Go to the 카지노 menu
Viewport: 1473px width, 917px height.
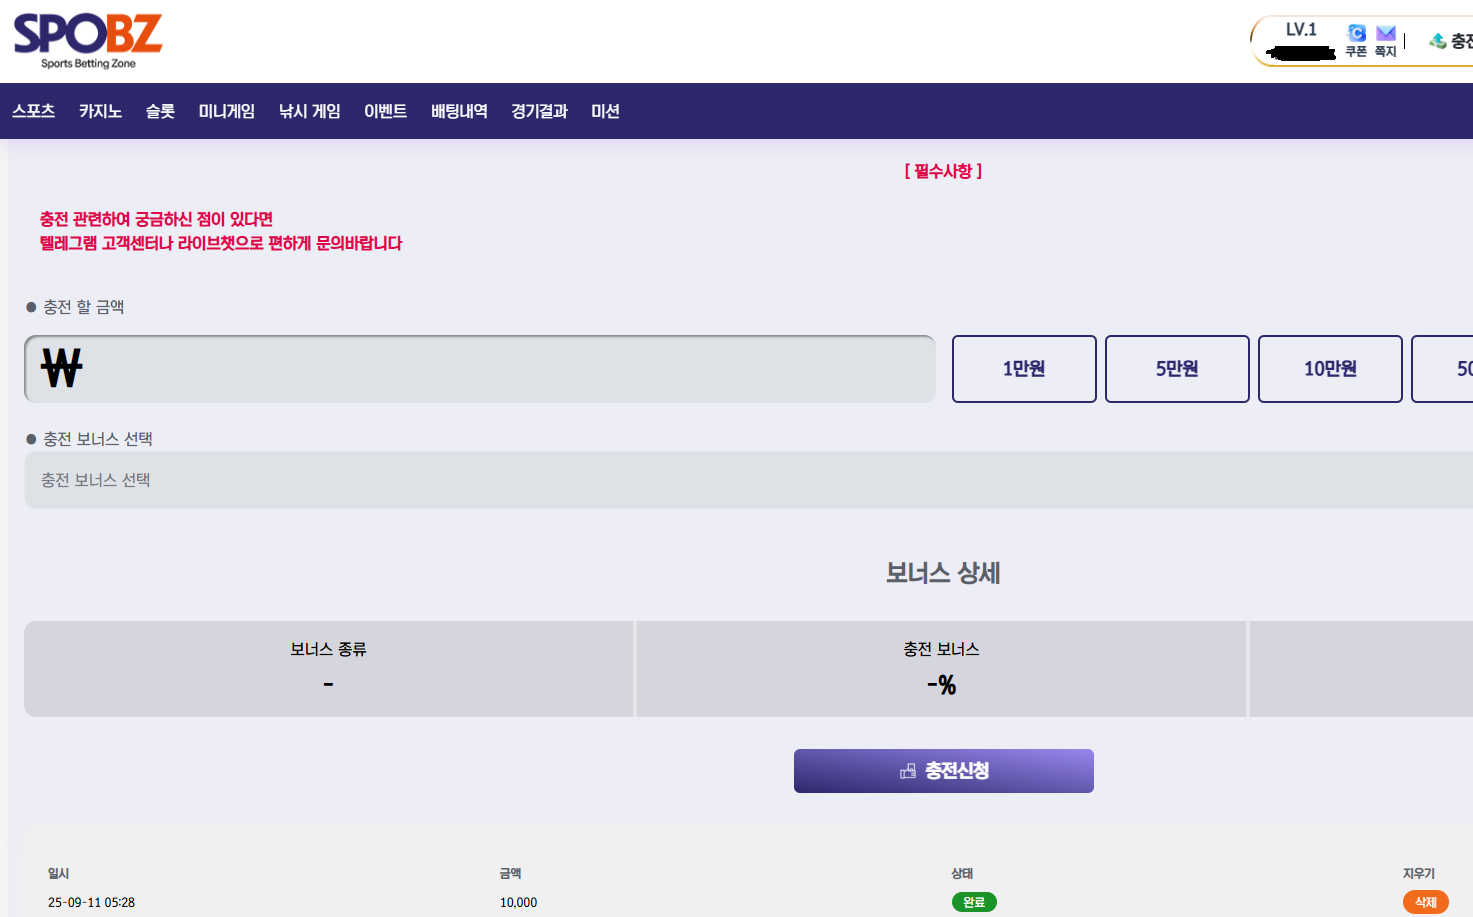[100, 111]
